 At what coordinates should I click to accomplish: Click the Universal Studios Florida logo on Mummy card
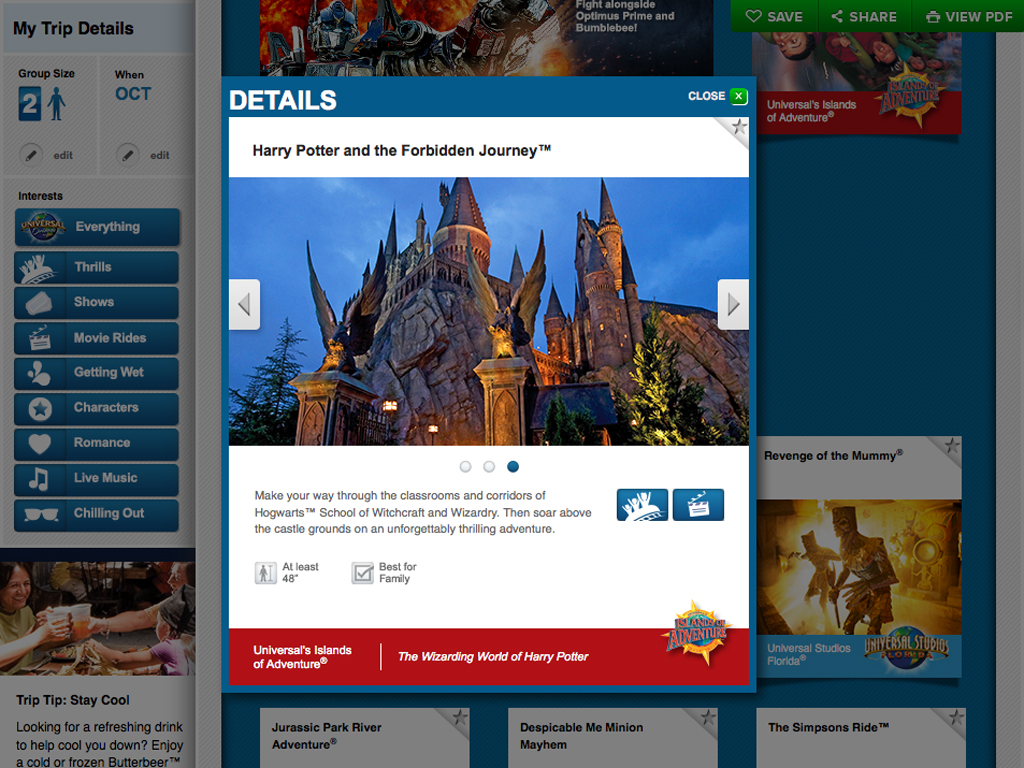pos(906,648)
